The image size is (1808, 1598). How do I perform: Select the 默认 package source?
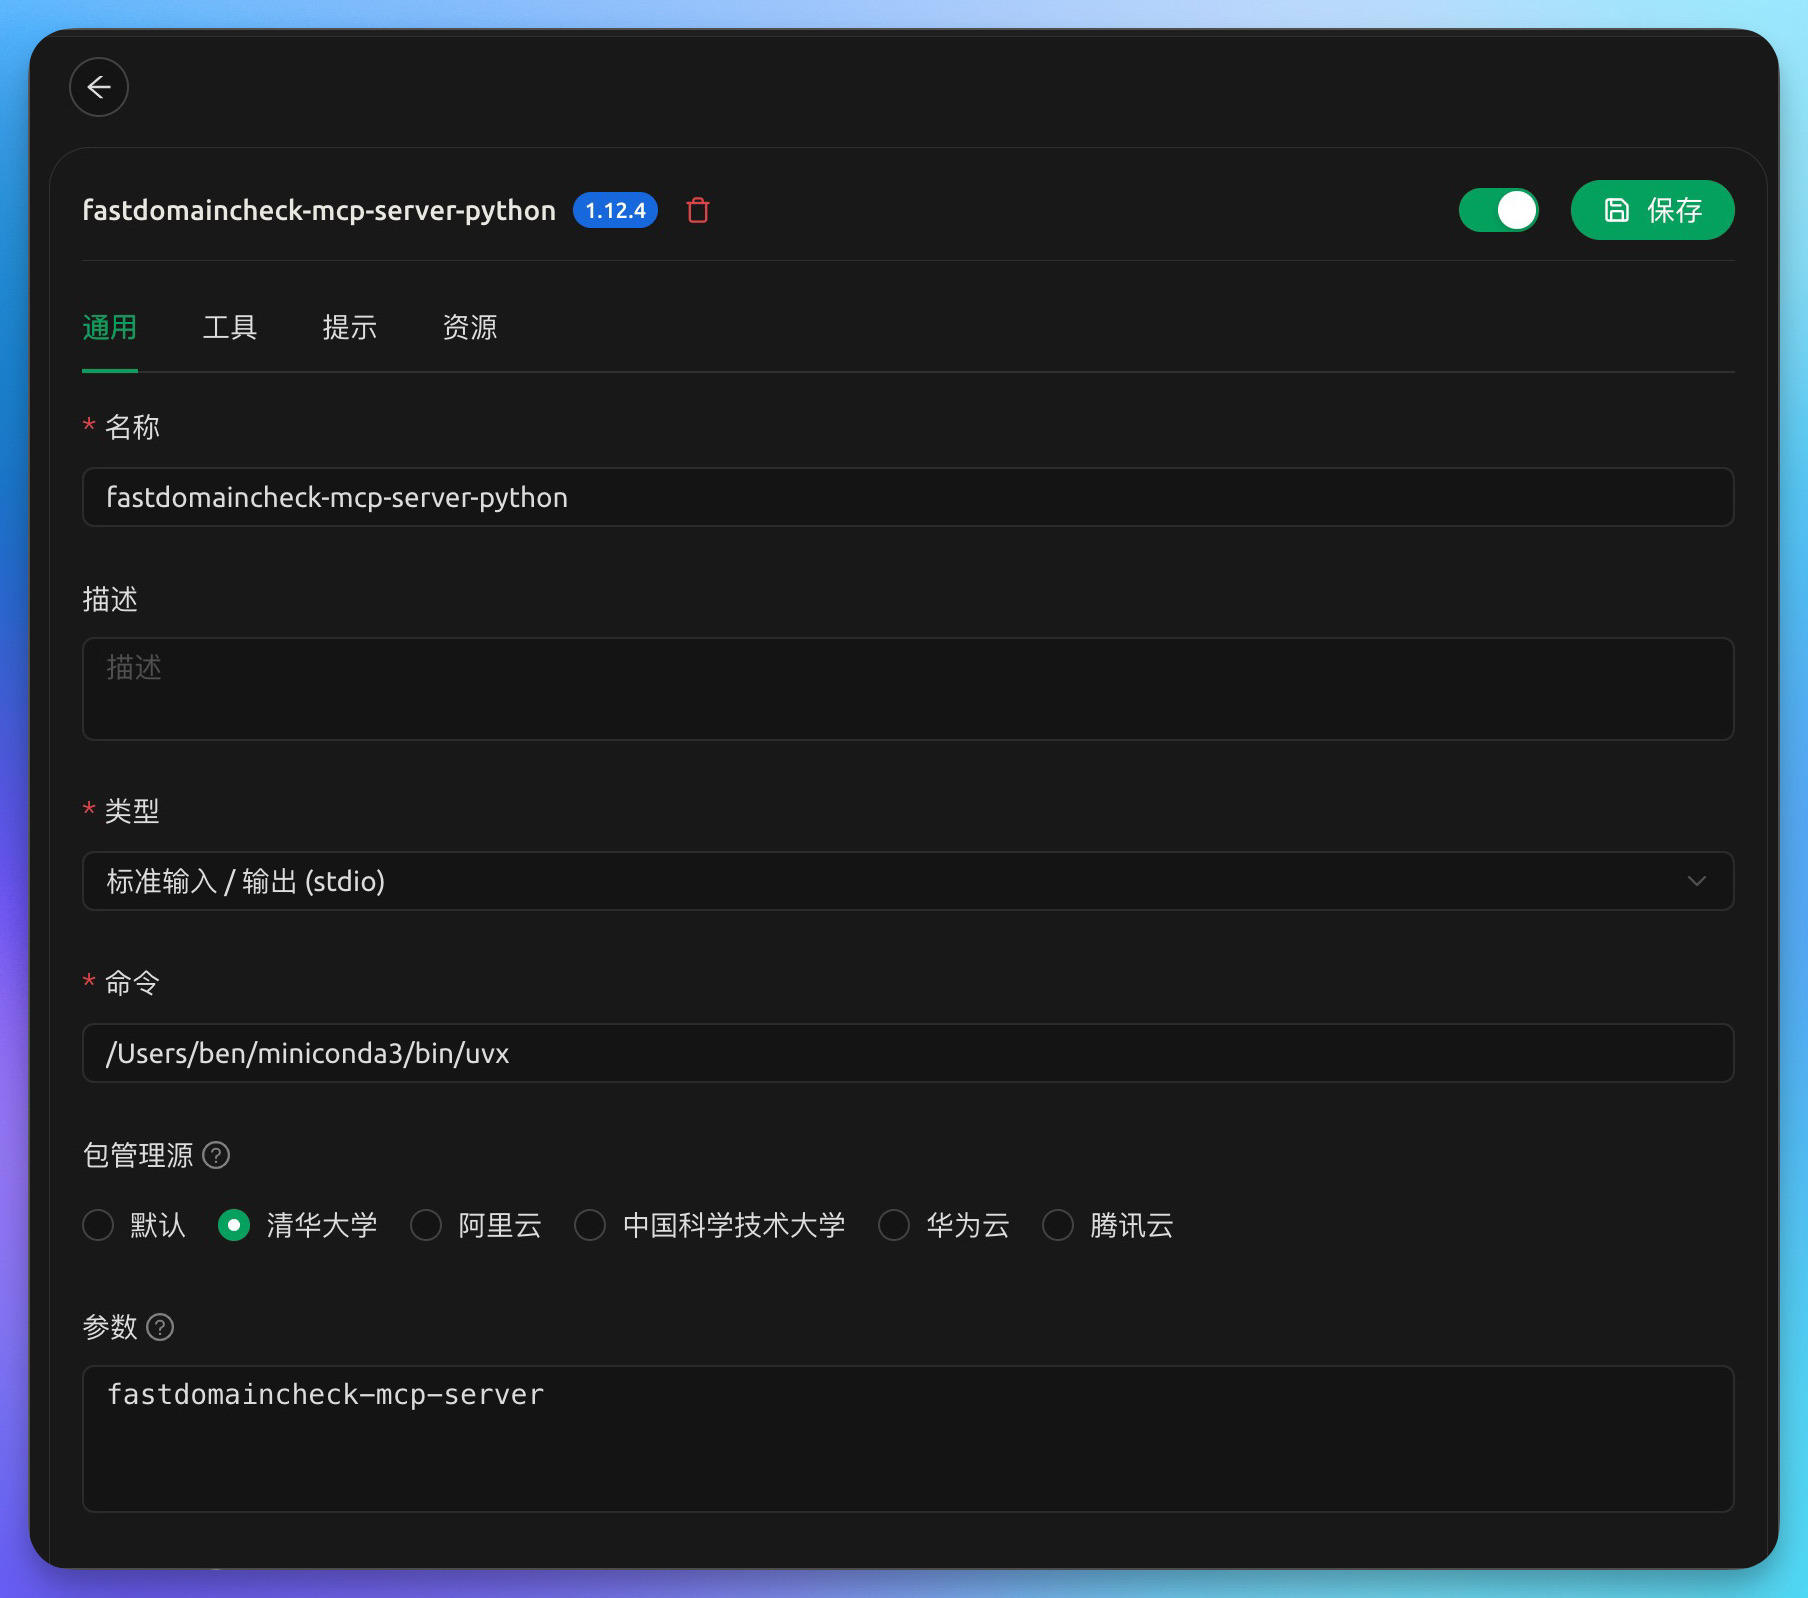97,1225
